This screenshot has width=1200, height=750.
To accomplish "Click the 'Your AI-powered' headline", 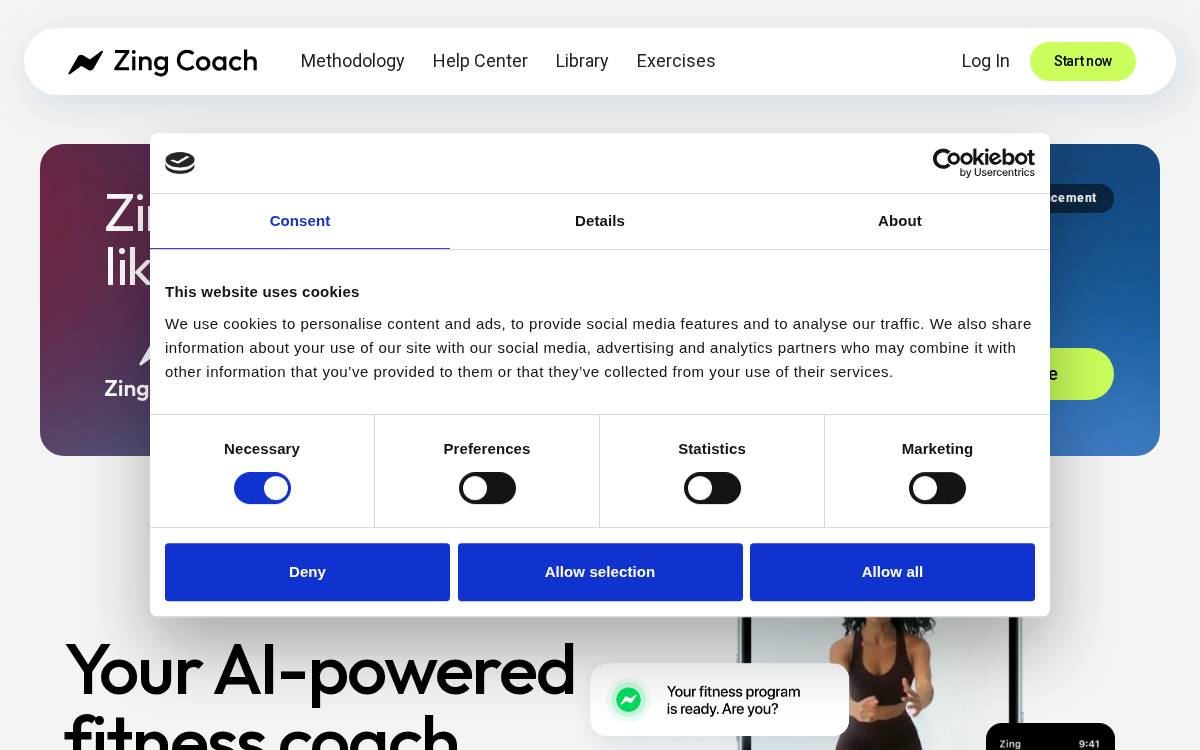I will 320,670.
